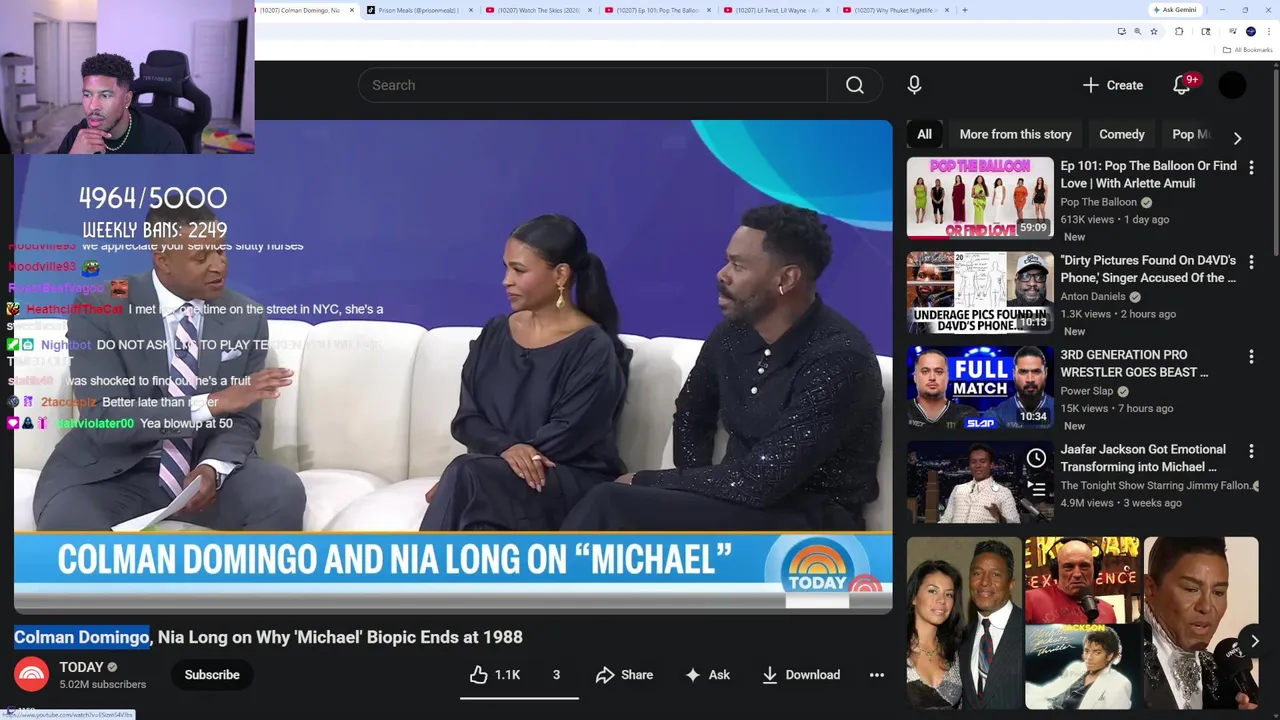Open the Ask AI button

[708, 675]
